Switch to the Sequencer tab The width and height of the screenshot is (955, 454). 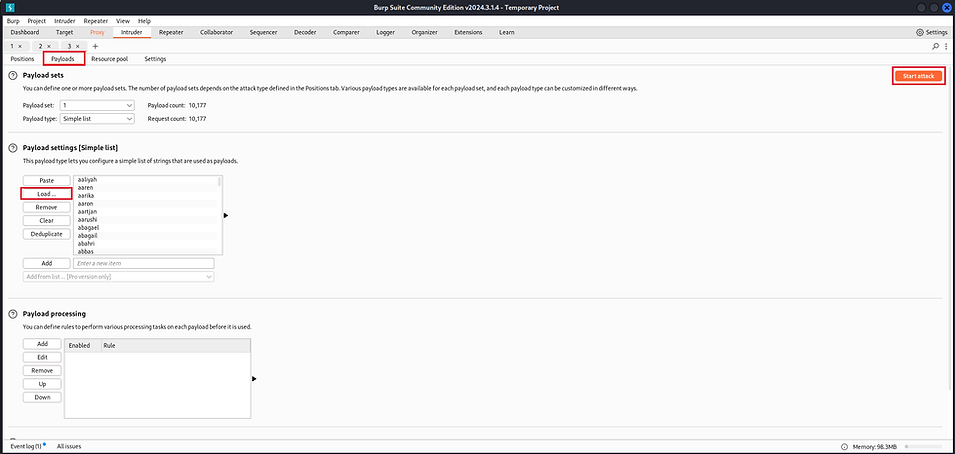coord(264,32)
